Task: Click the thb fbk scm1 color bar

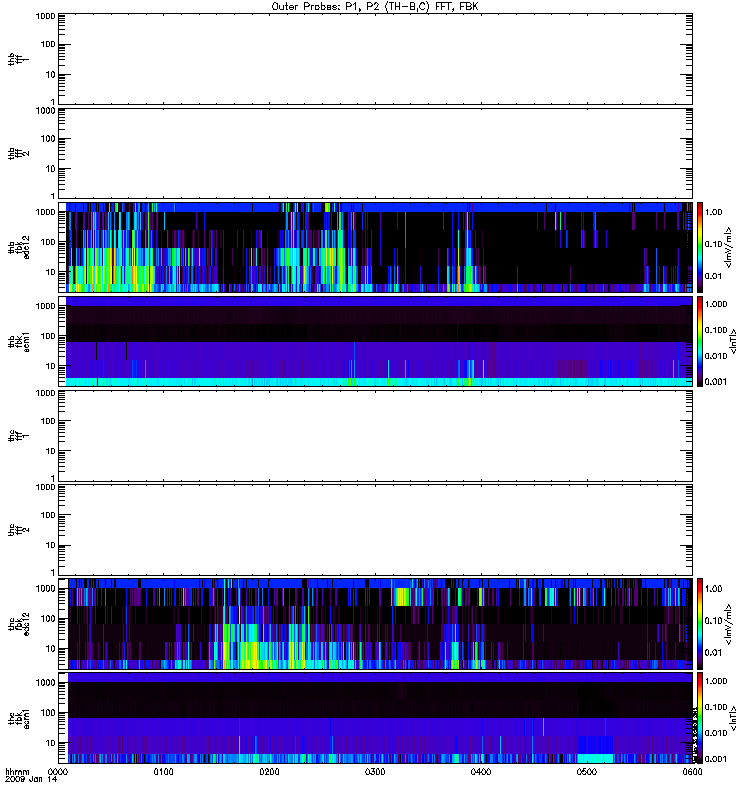Action: click(x=700, y=341)
